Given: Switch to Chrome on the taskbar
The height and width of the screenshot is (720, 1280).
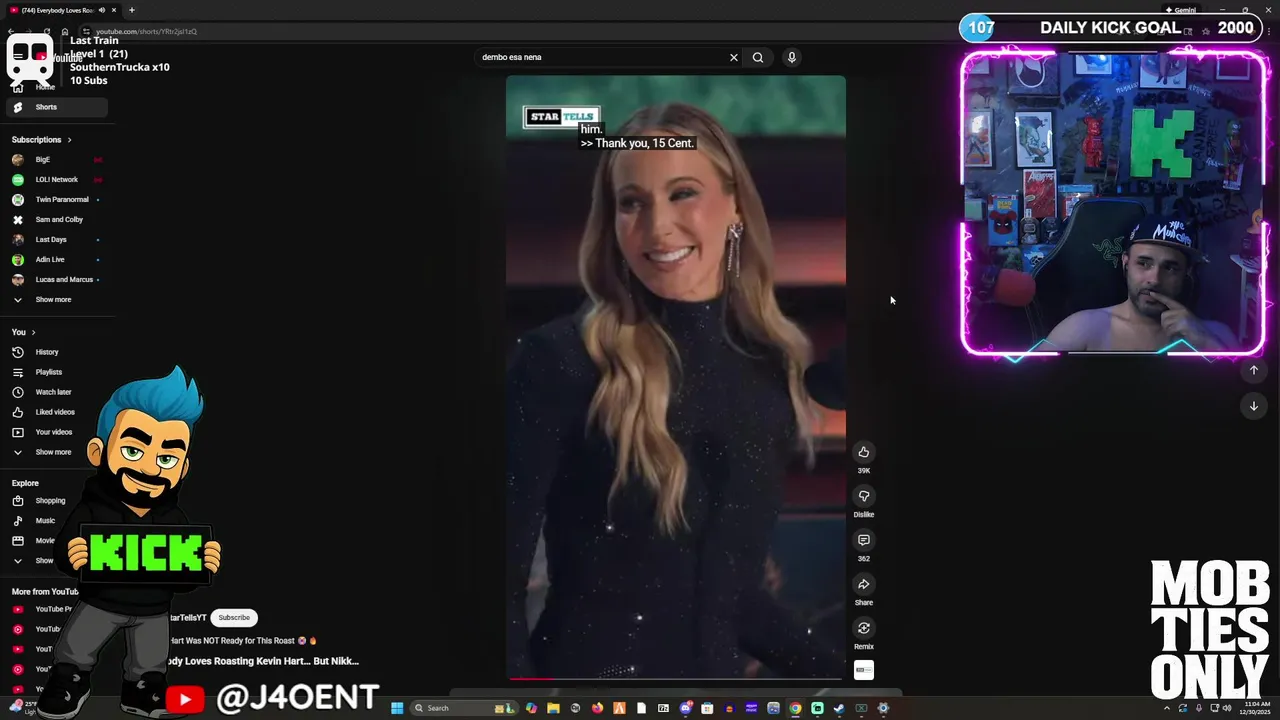Looking at the screenshot, I should (x=795, y=708).
